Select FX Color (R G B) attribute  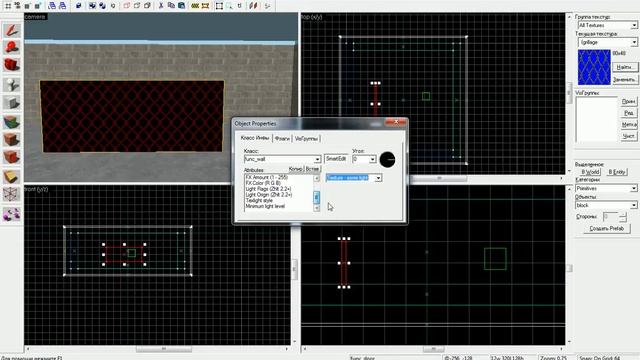point(263,183)
